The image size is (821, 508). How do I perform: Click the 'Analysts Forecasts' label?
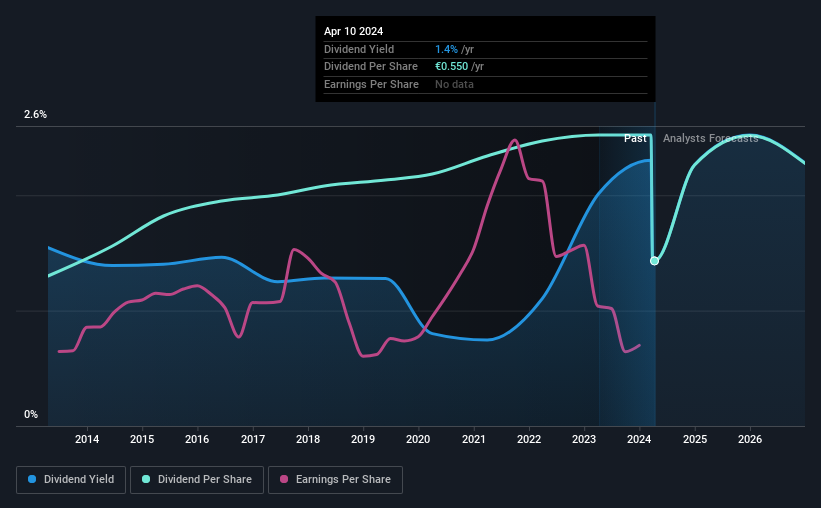click(x=711, y=138)
